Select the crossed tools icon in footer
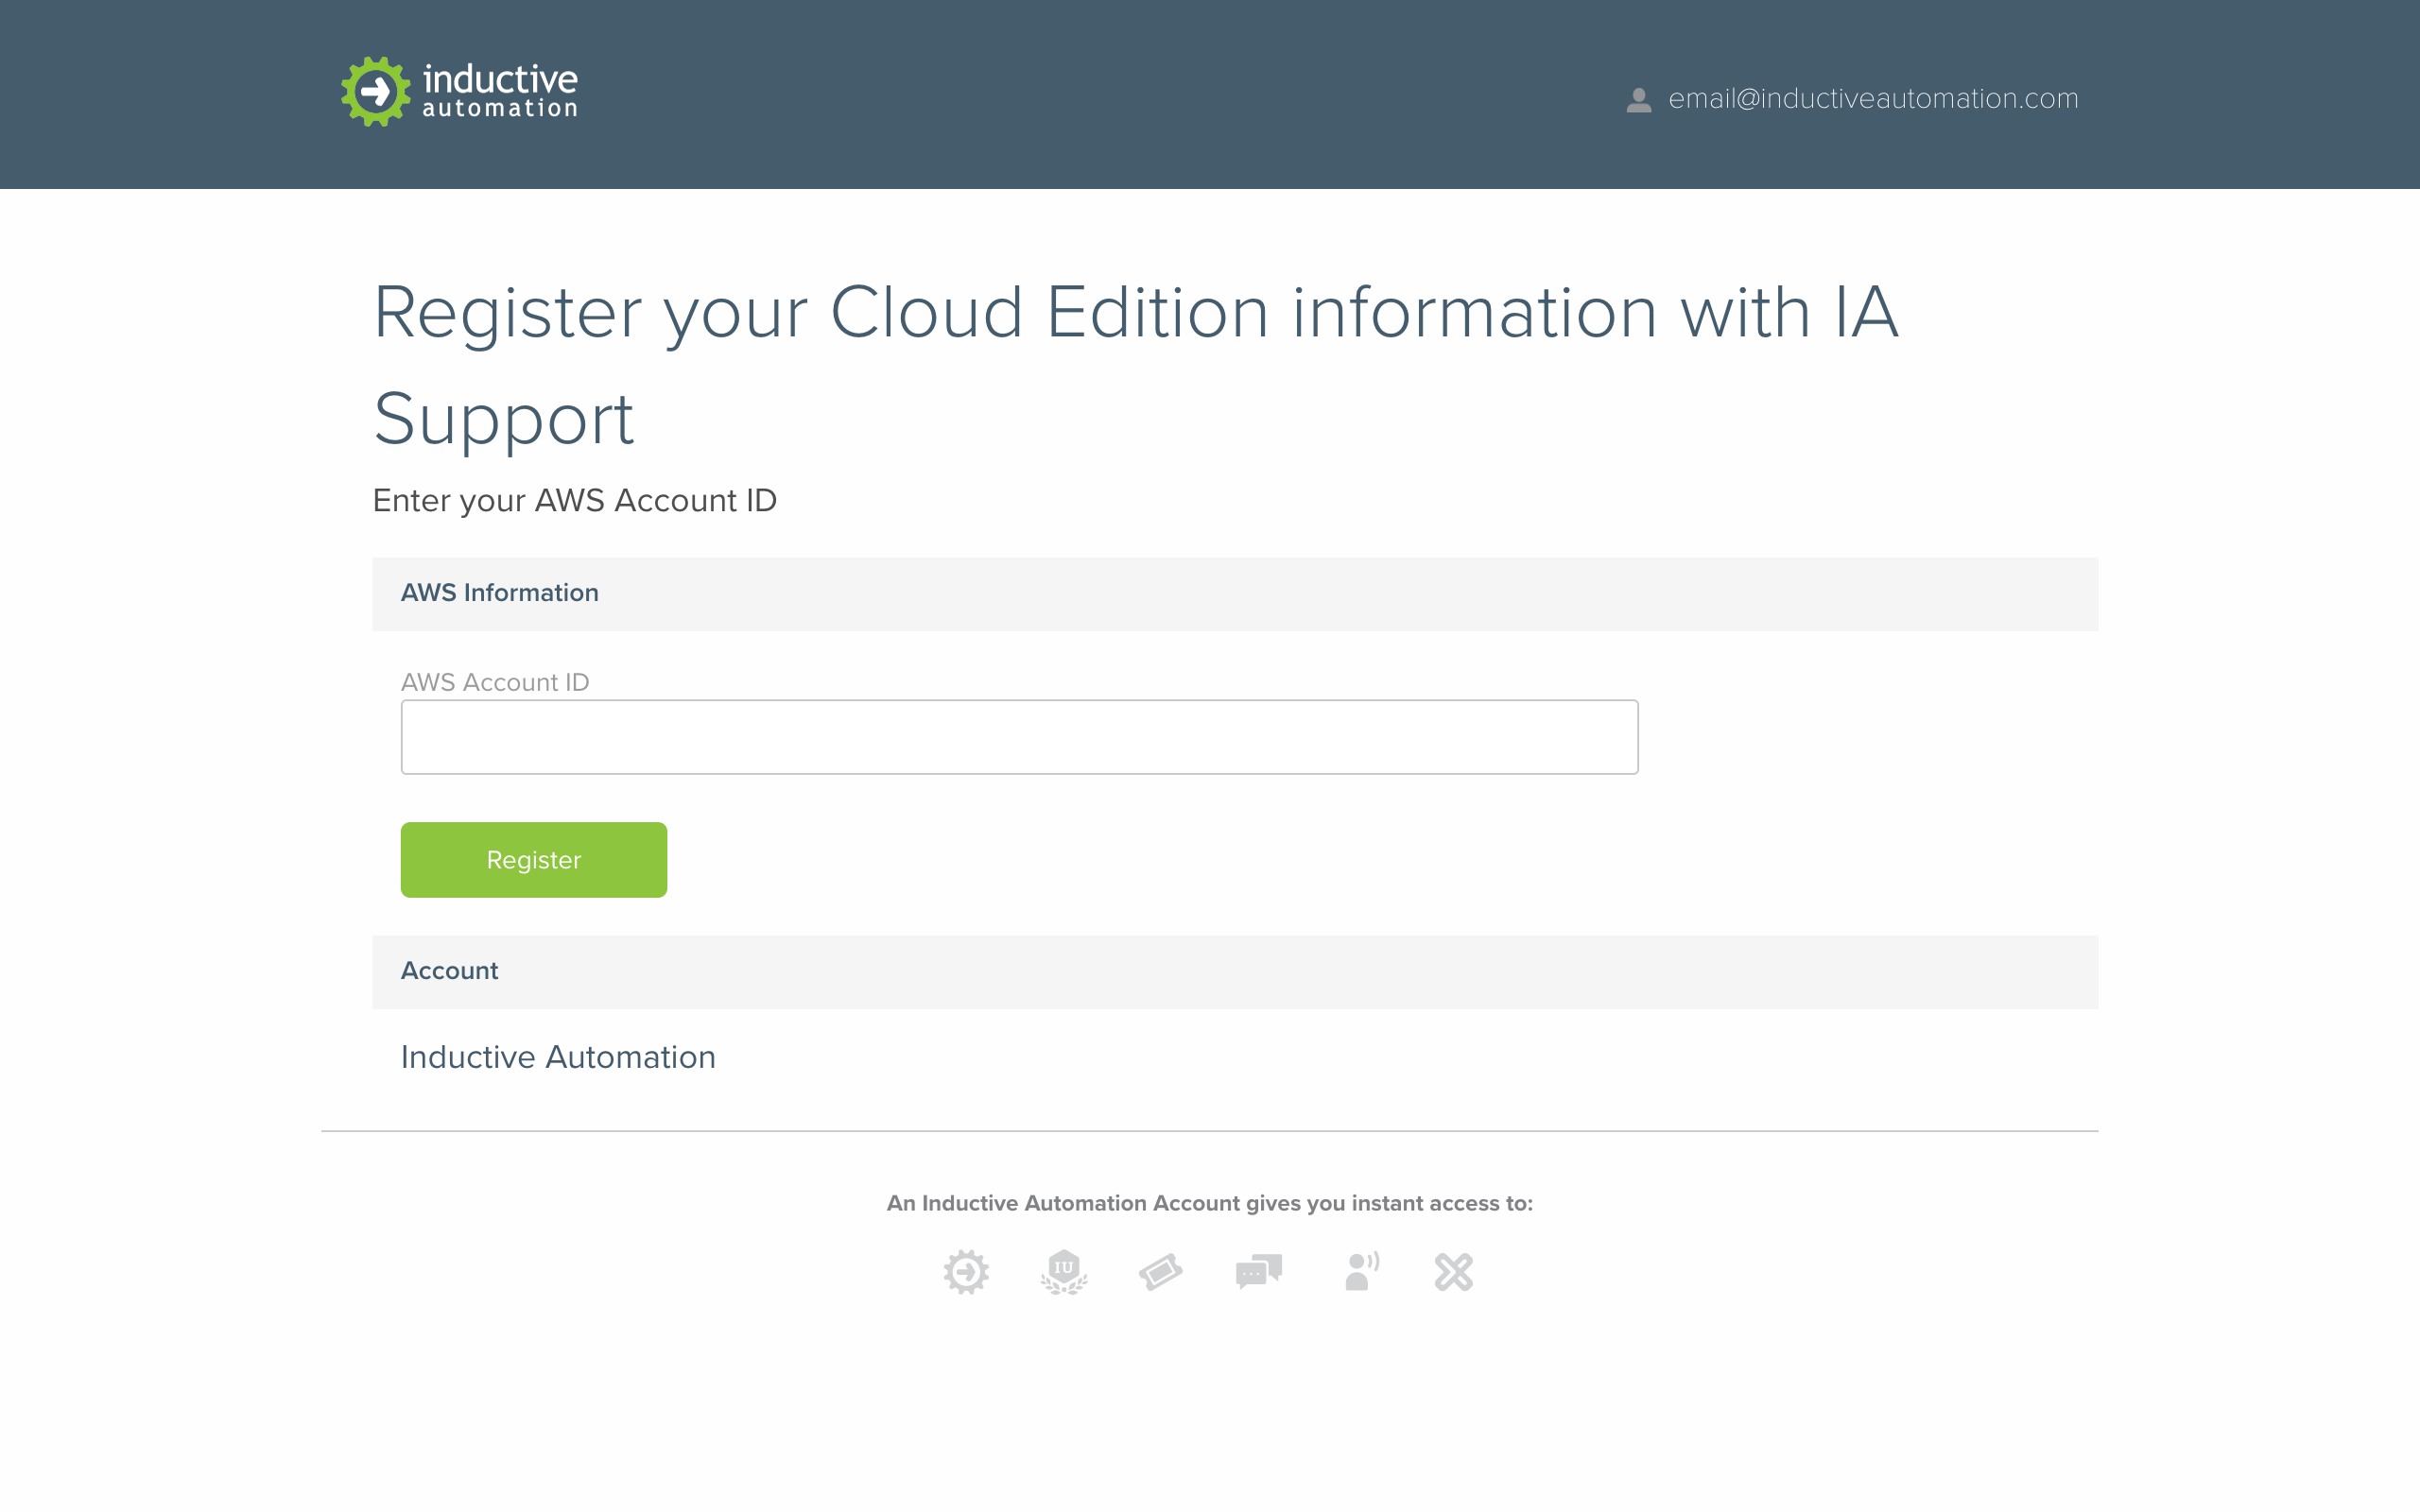The image size is (2420, 1512). click(x=1453, y=1272)
